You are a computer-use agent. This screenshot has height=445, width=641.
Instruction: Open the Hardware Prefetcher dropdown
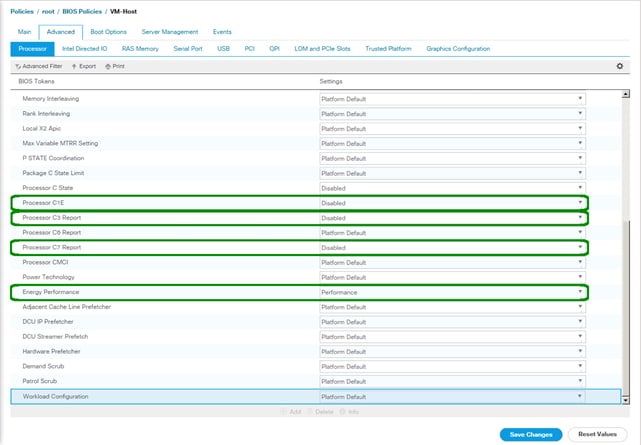click(x=452, y=352)
